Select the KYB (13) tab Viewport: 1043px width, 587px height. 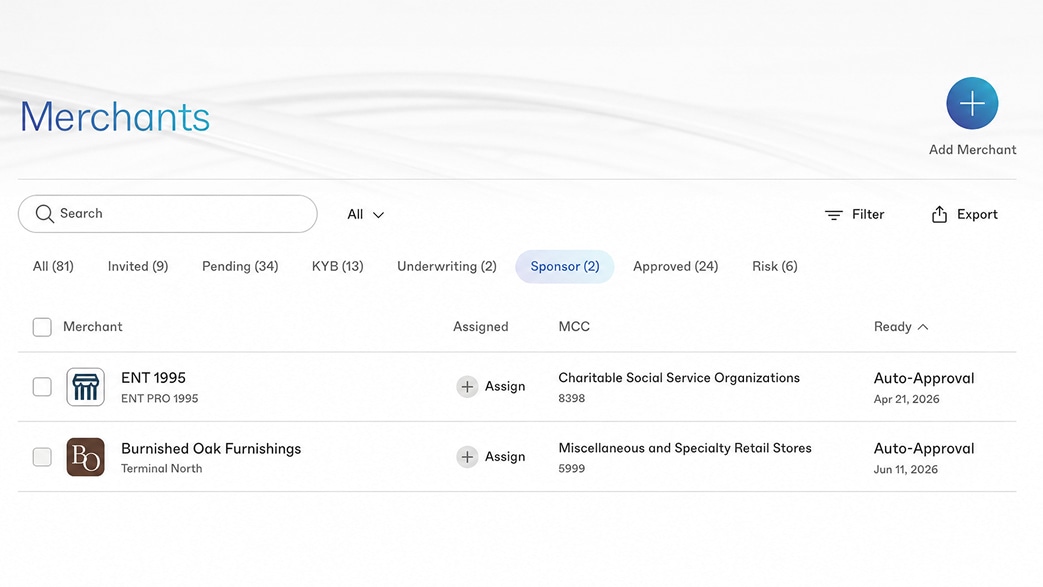[337, 266]
